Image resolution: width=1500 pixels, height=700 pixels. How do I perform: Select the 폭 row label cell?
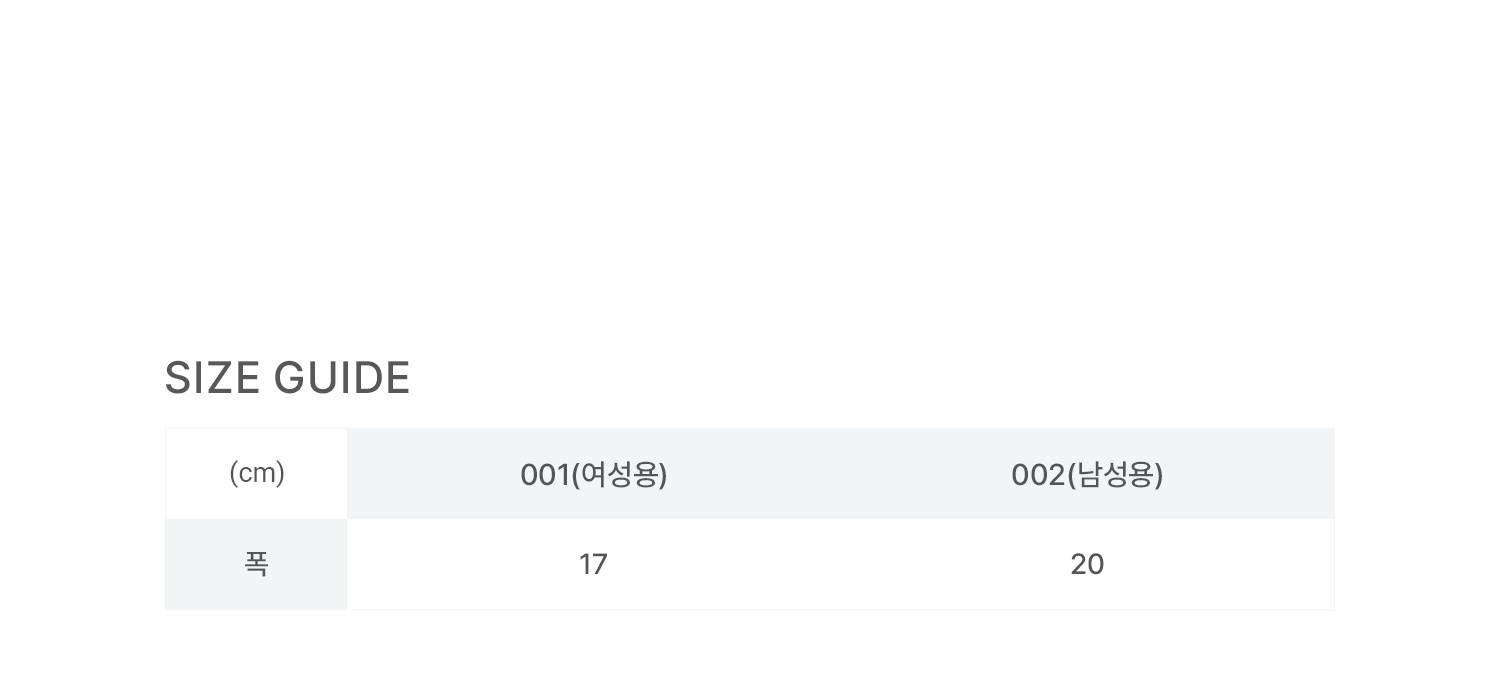tap(257, 564)
